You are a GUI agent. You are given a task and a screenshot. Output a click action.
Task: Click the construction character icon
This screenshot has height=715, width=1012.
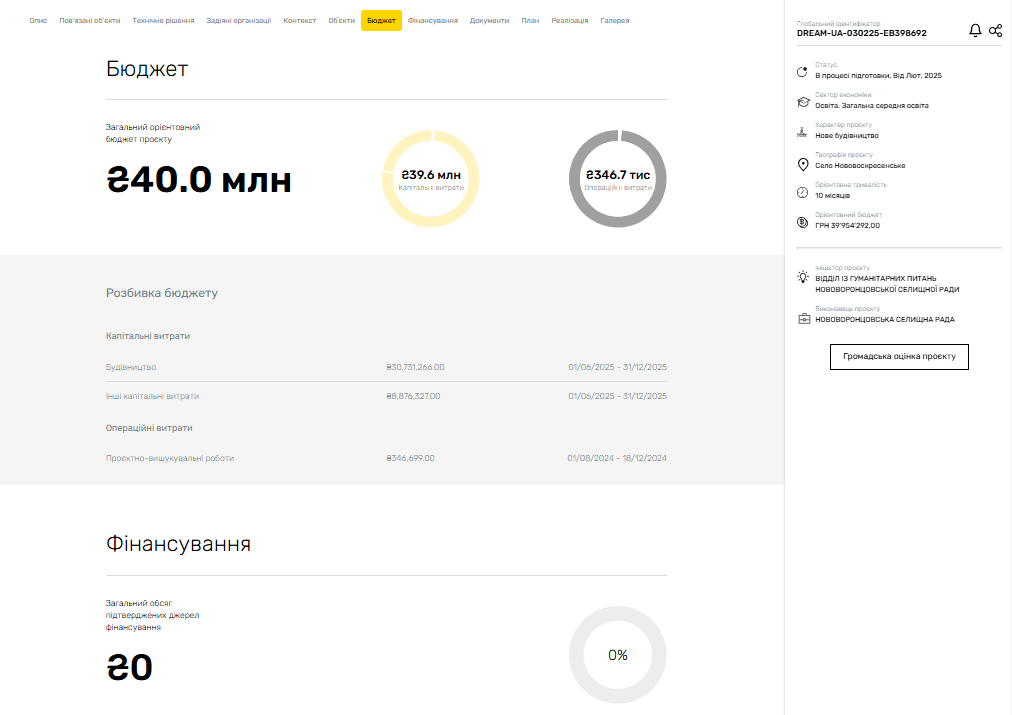pos(802,132)
